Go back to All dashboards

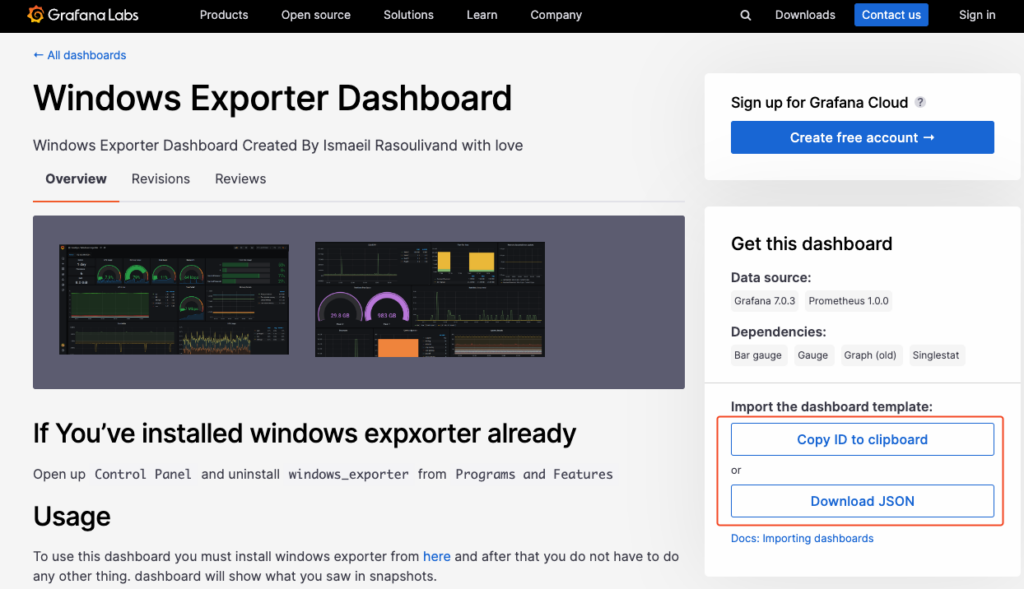click(x=80, y=56)
